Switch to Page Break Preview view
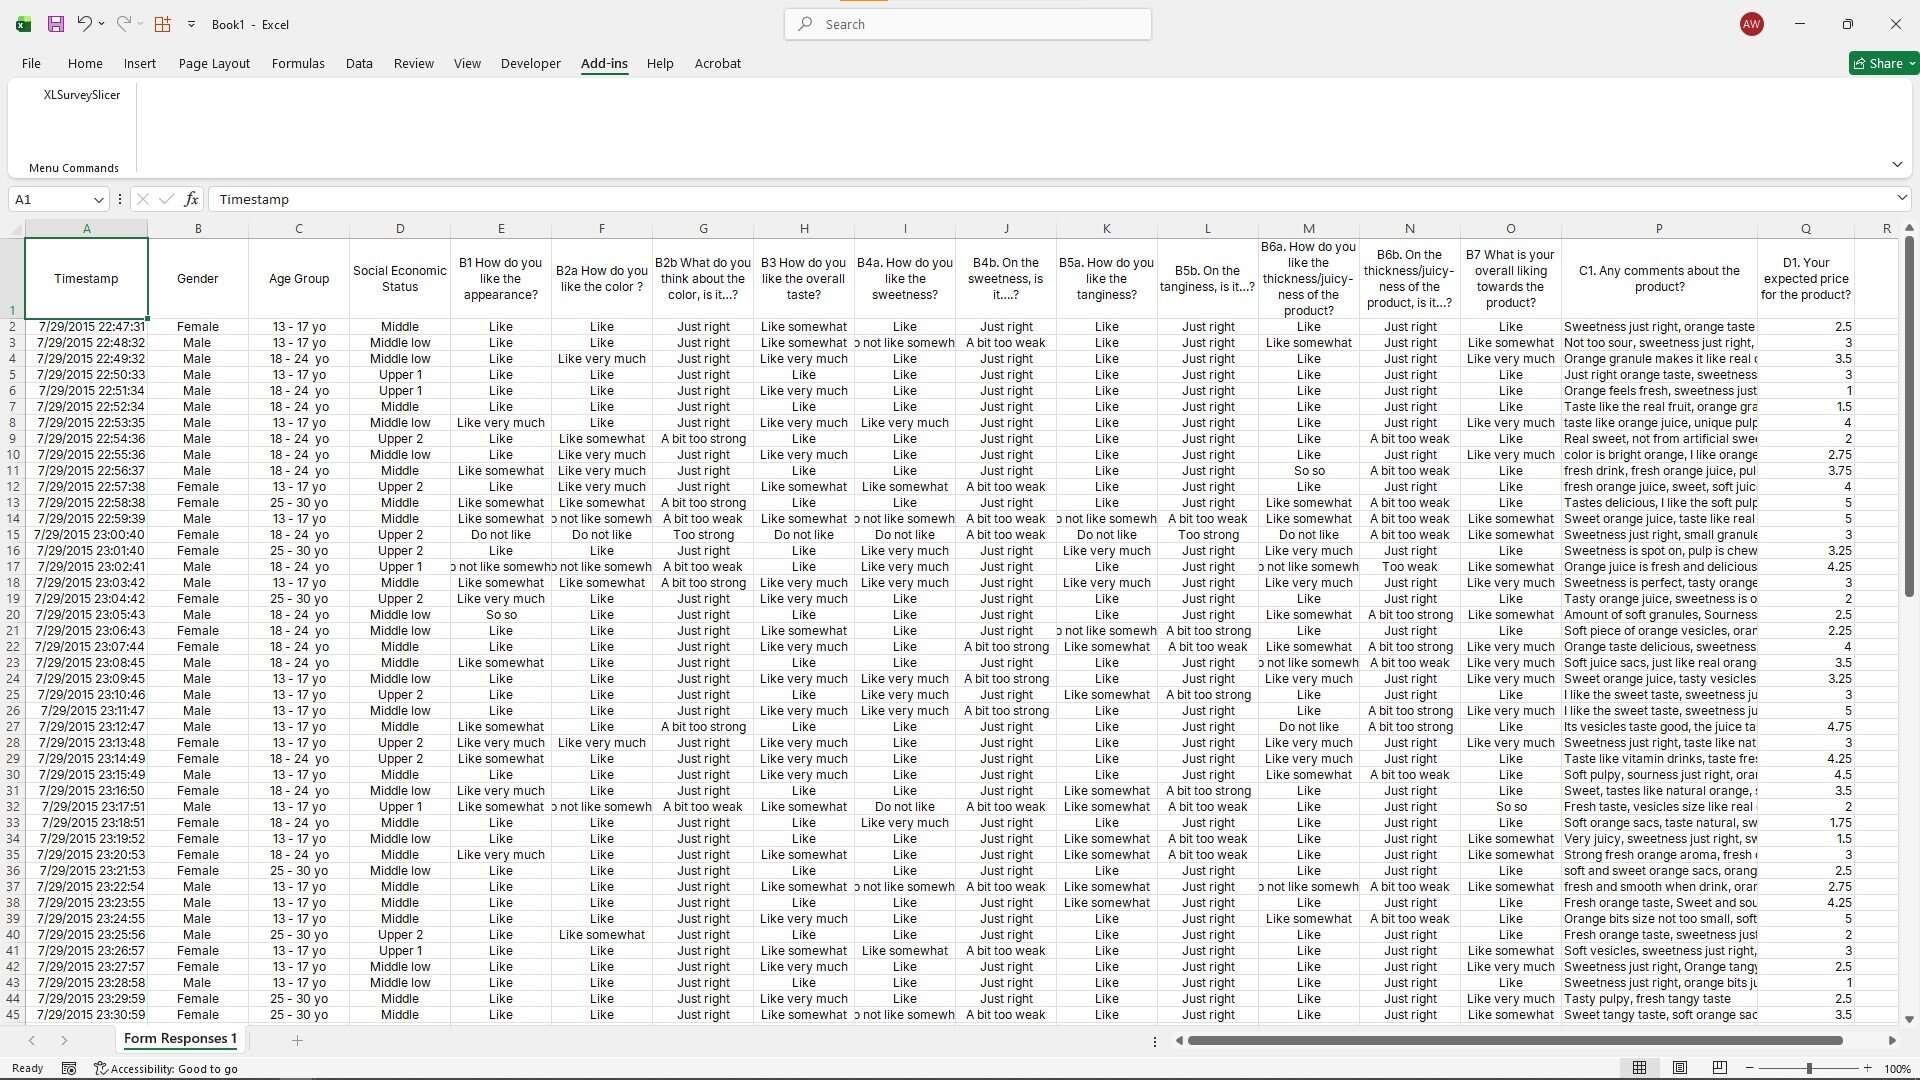This screenshot has height=1080, width=1920. coord(1719,1068)
